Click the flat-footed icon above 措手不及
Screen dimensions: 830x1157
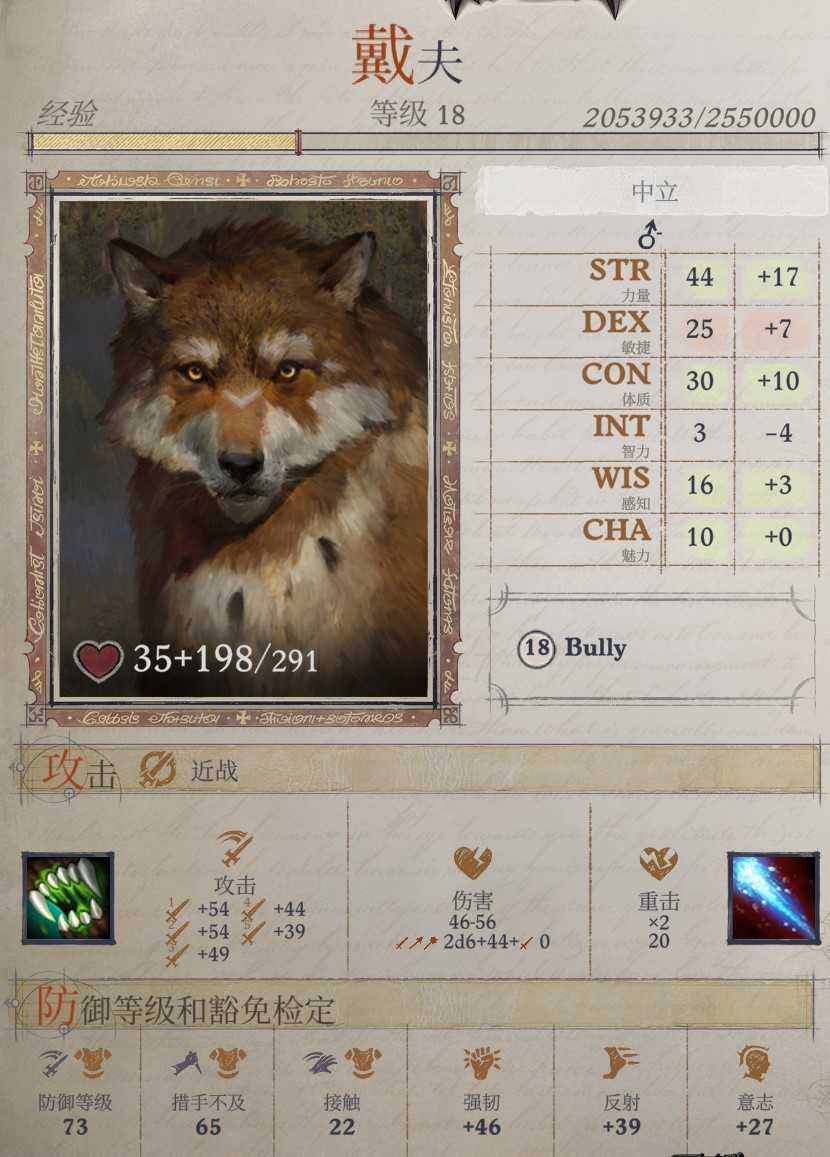point(208,1063)
